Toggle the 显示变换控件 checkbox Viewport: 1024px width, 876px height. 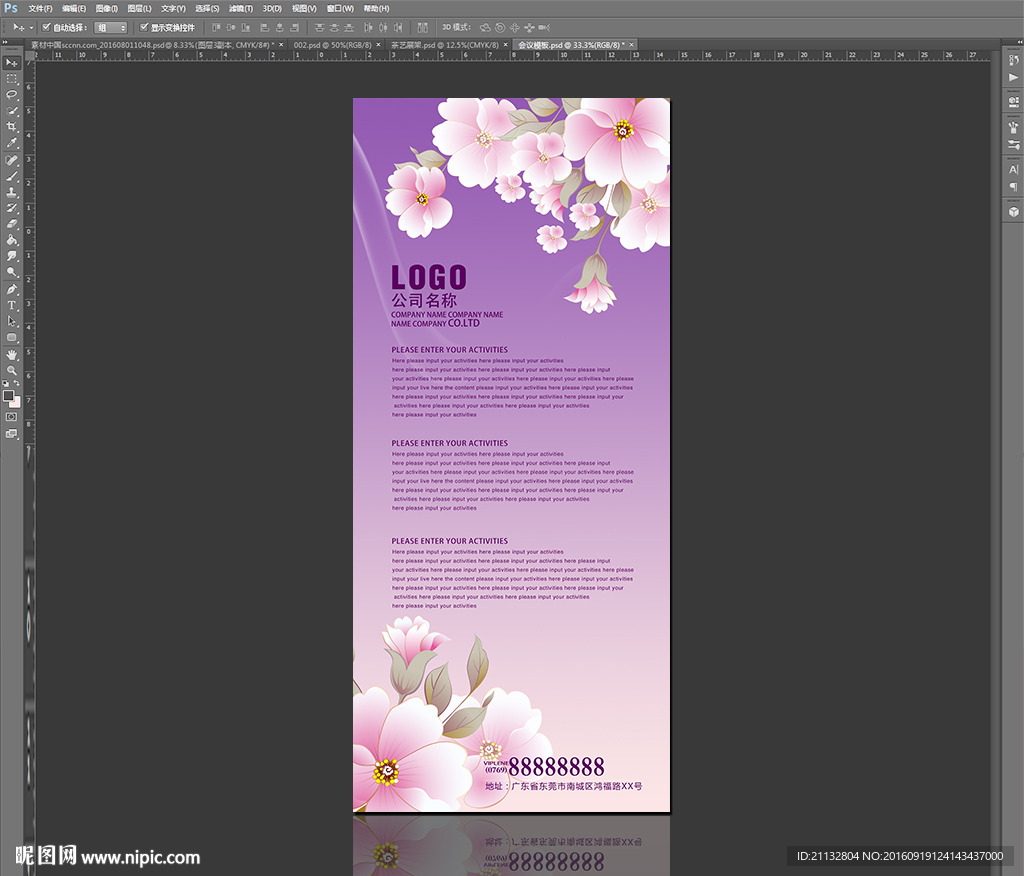[144, 27]
